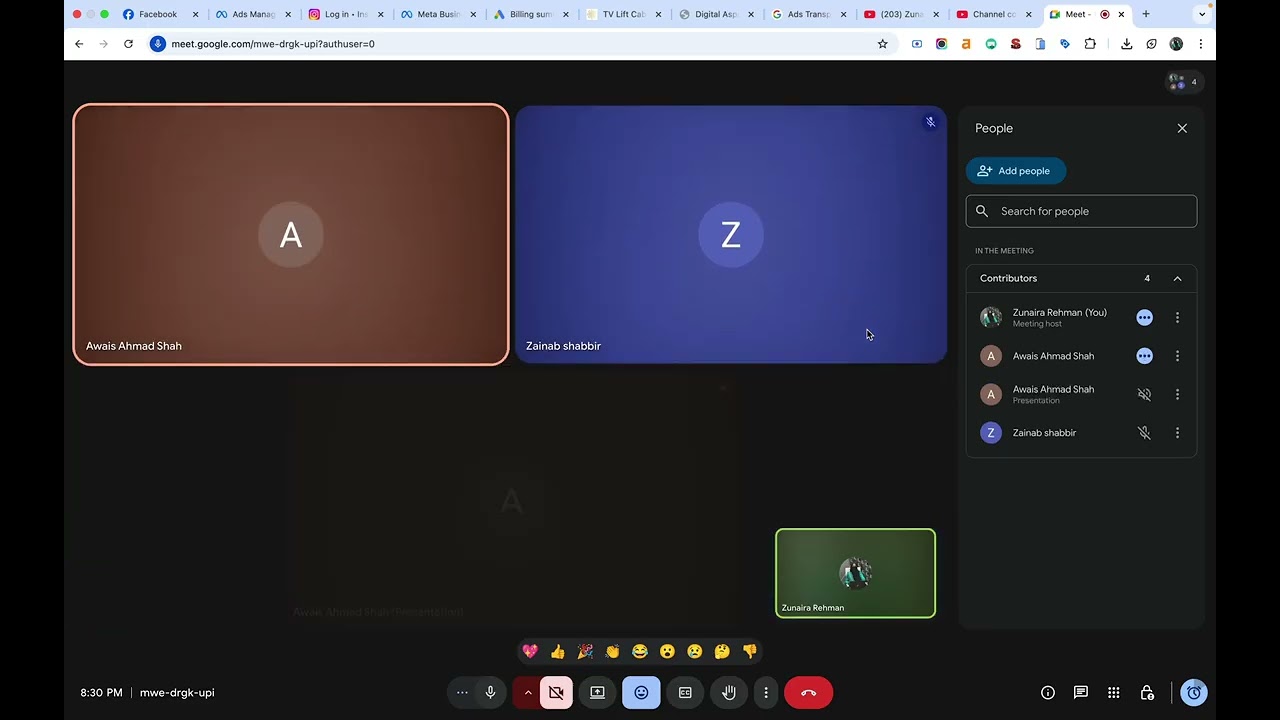Open the Chrome downloads icon

(1127, 44)
